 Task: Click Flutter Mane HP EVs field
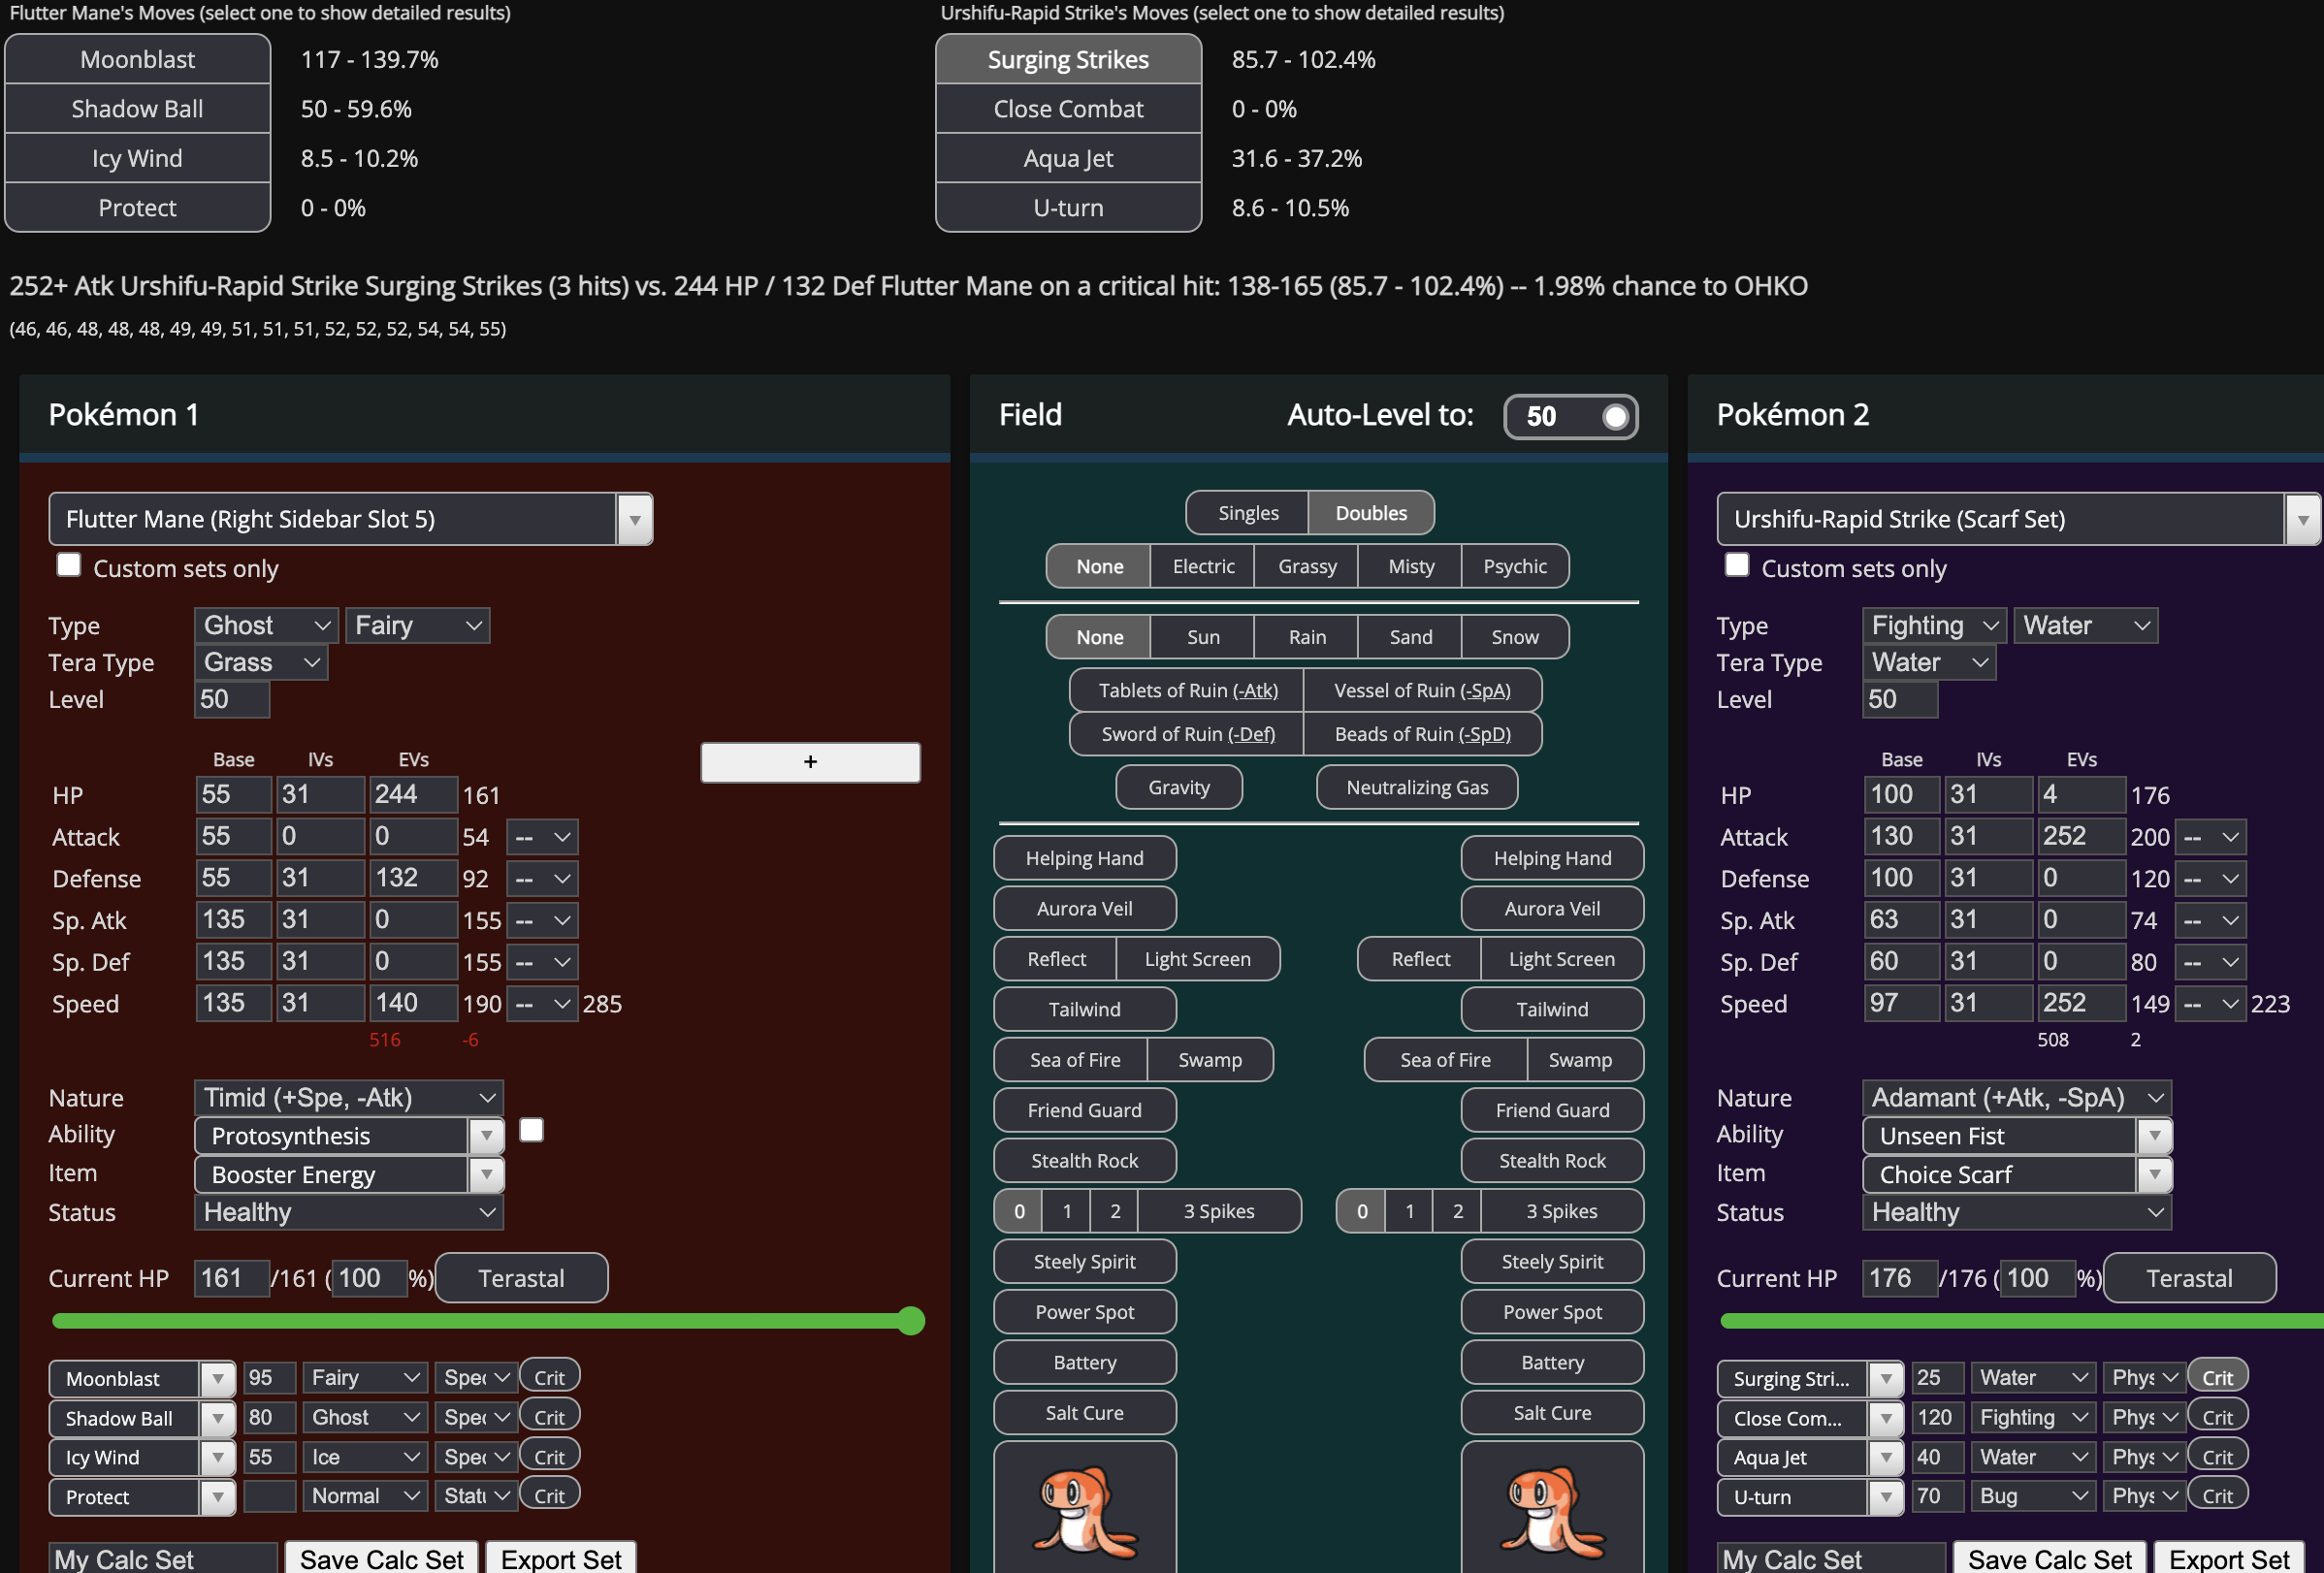tap(413, 795)
